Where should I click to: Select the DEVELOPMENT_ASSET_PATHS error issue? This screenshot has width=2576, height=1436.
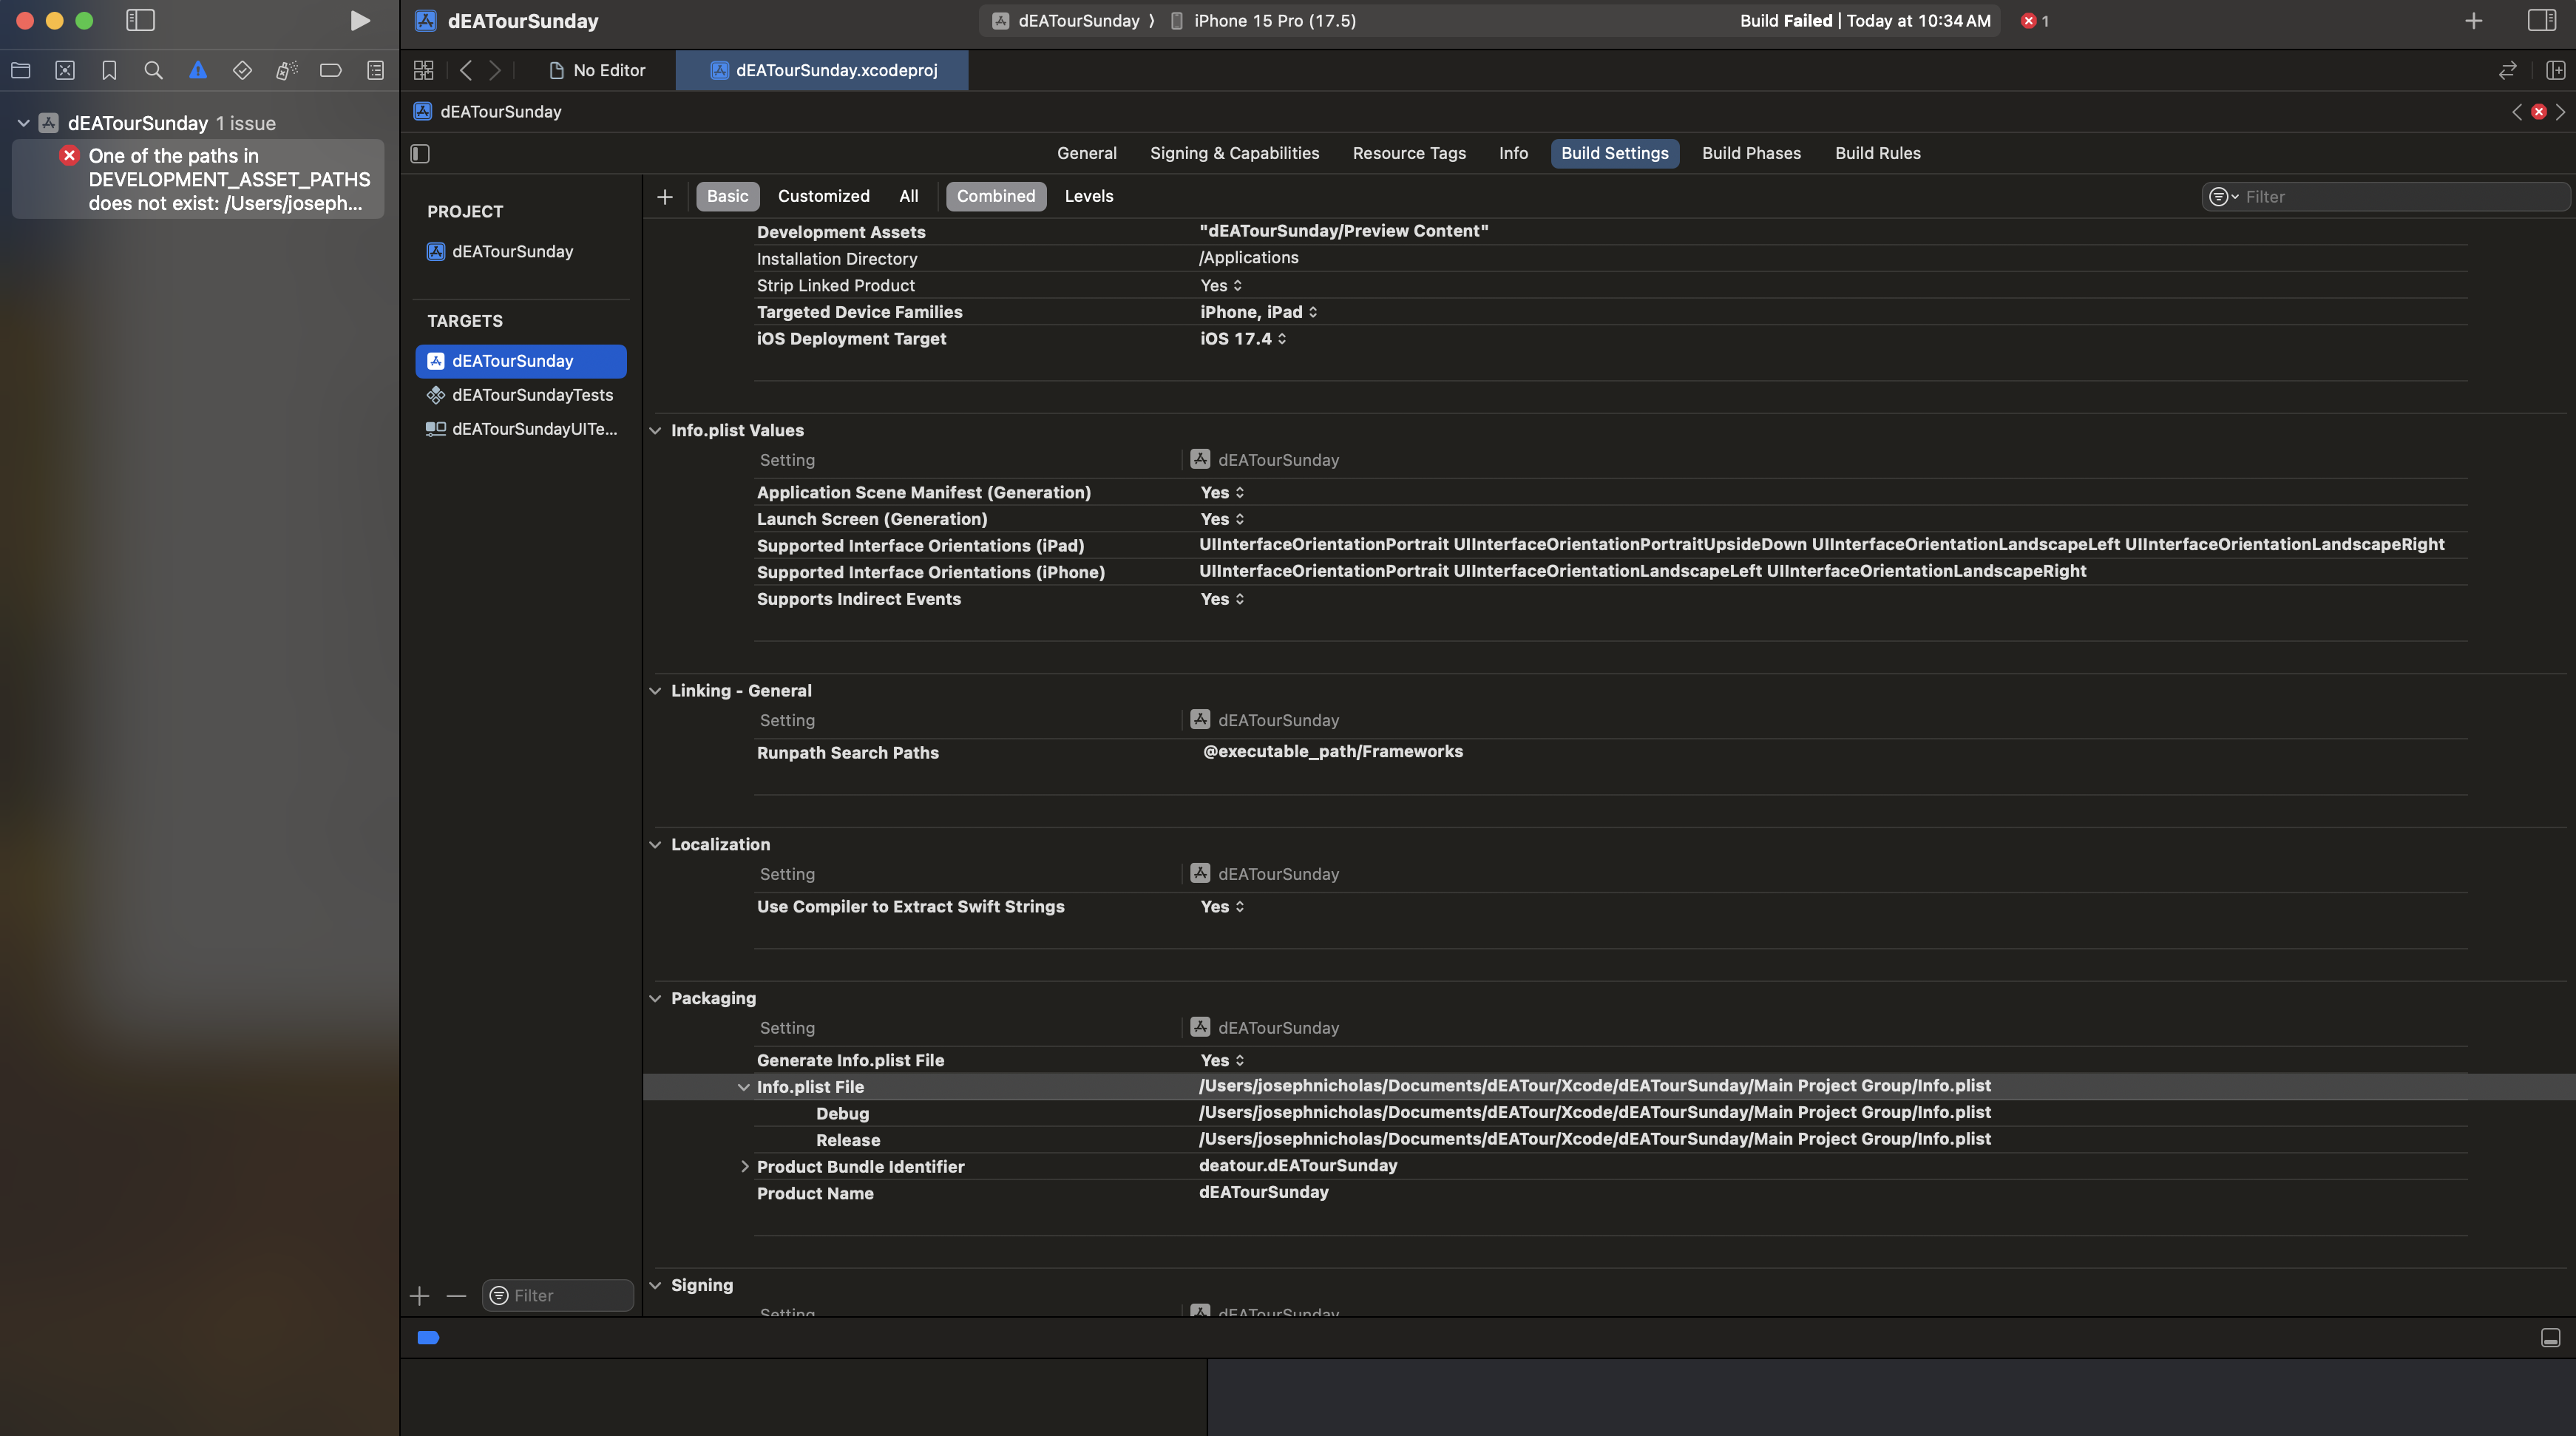pos(198,179)
